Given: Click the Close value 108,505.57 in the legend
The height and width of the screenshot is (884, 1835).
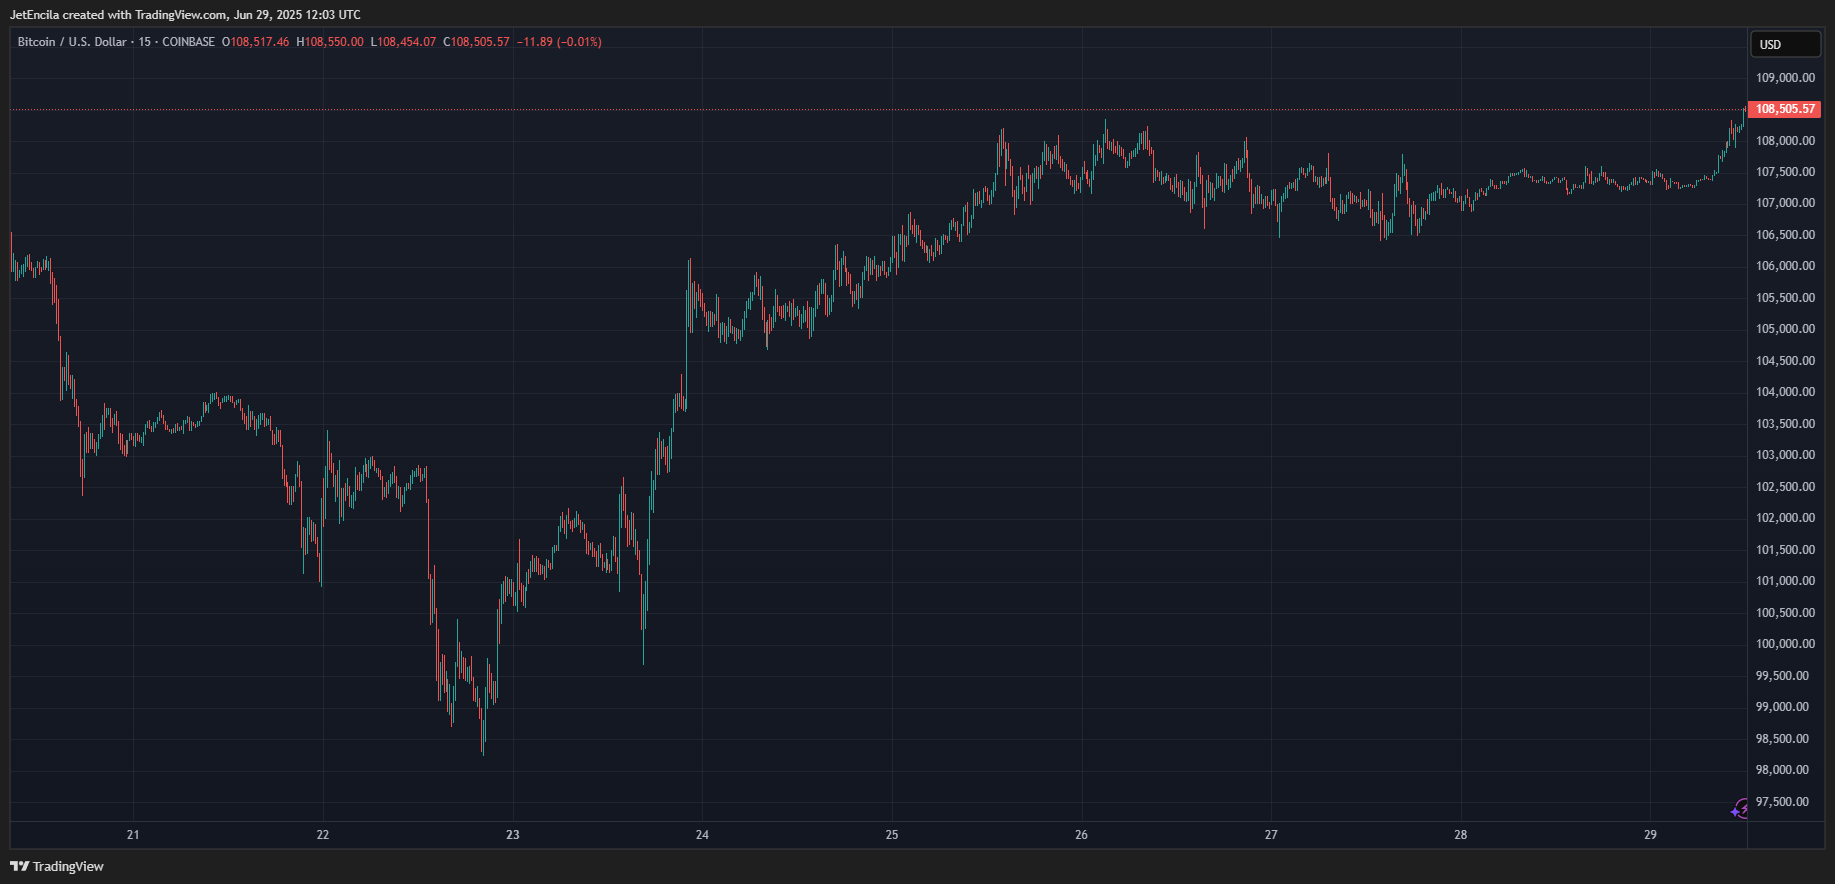Looking at the screenshot, I should coord(479,42).
